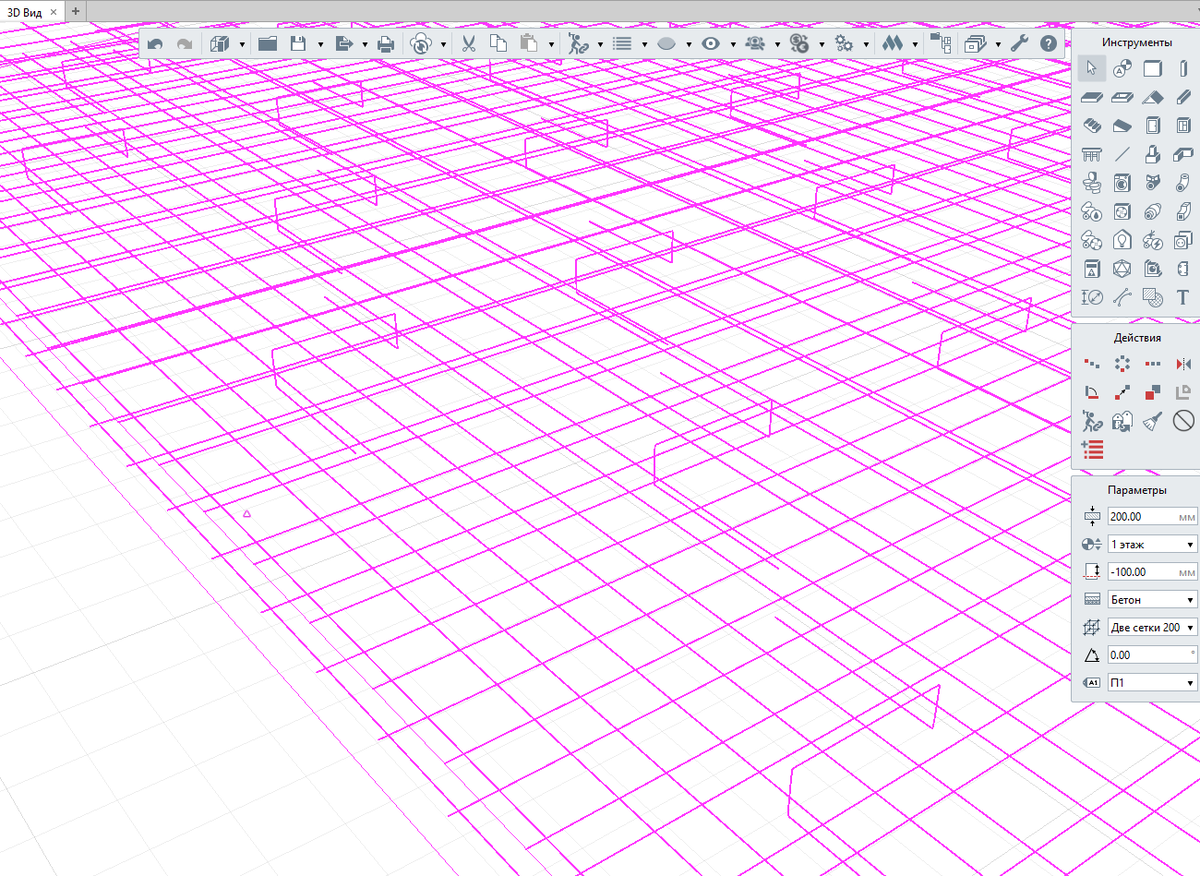Choose the Railing tool

click(x=1091, y=154)
